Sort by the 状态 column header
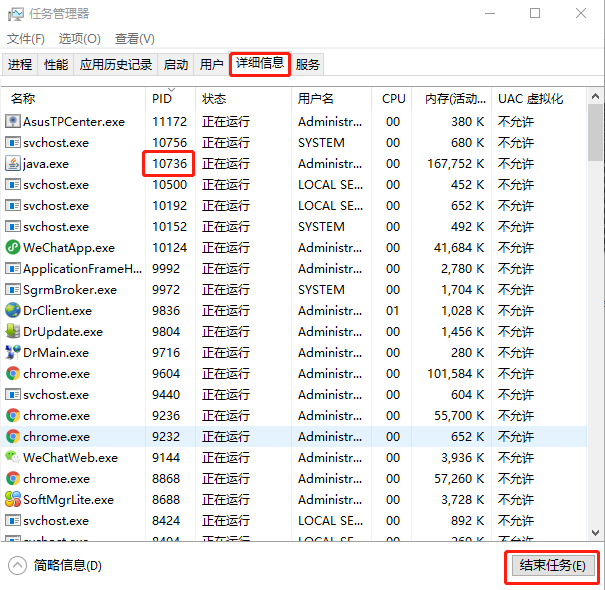Image resolution: width=605 pixels, height=590 pixels. [243, 99]
